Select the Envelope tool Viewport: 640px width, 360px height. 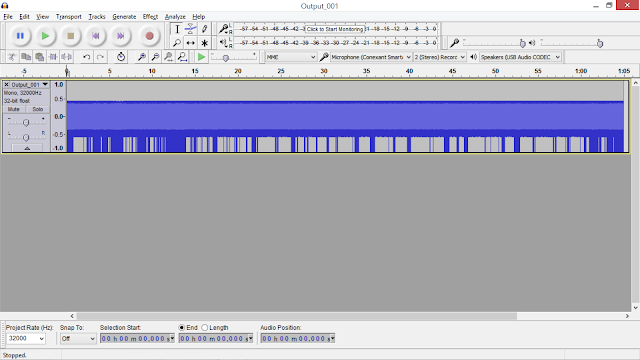pyautogui.click(x=191, y=29)
